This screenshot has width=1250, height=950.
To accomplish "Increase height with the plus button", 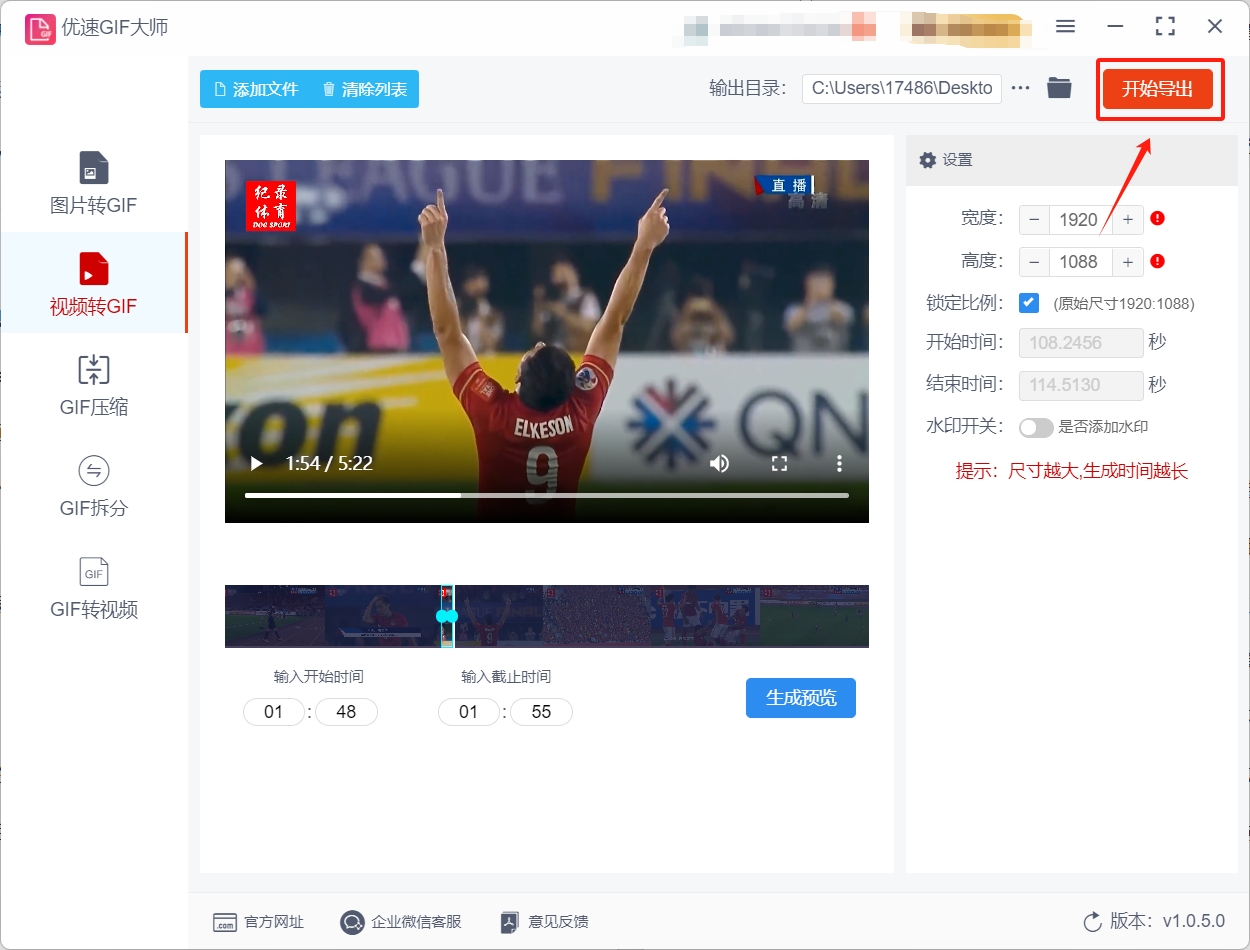I will (1128, 262).
